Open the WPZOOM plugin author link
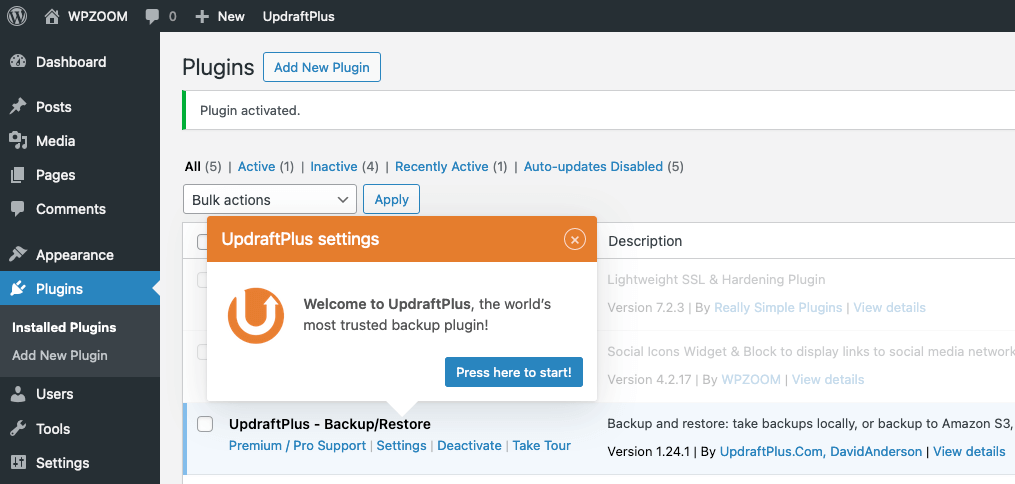 coord(751,379)
